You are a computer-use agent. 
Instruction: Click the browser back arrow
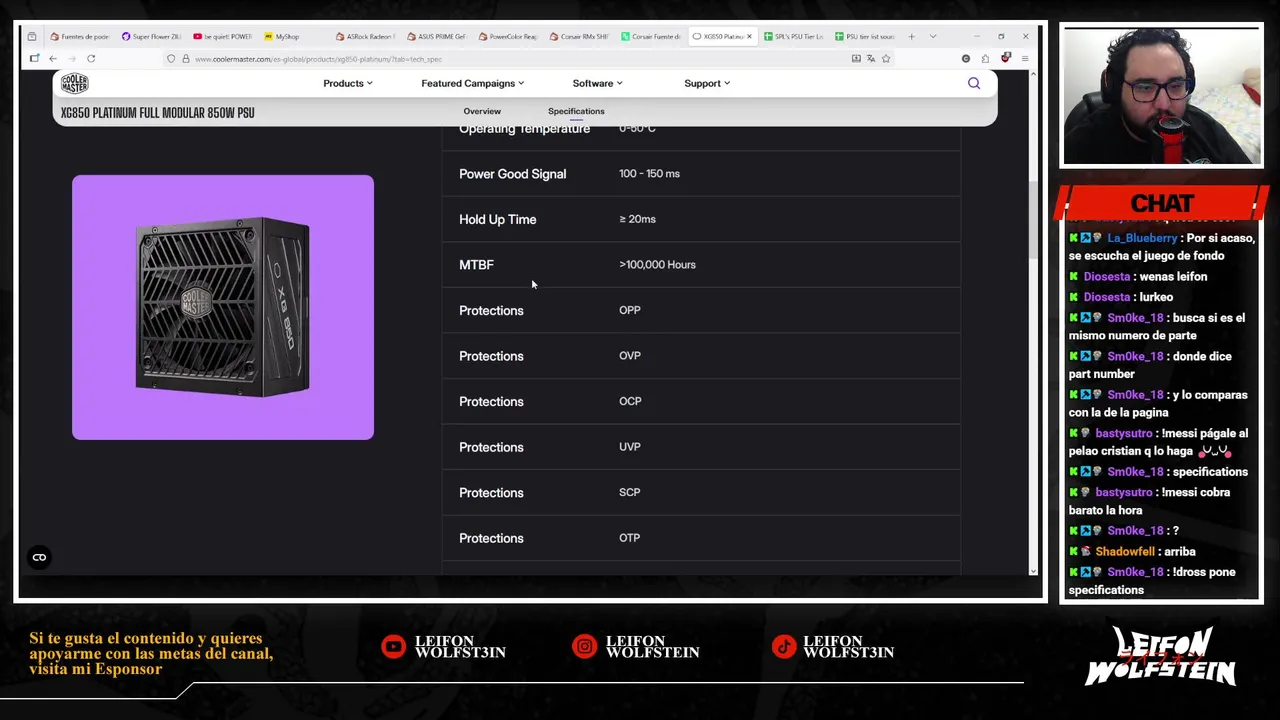point(53,59)
